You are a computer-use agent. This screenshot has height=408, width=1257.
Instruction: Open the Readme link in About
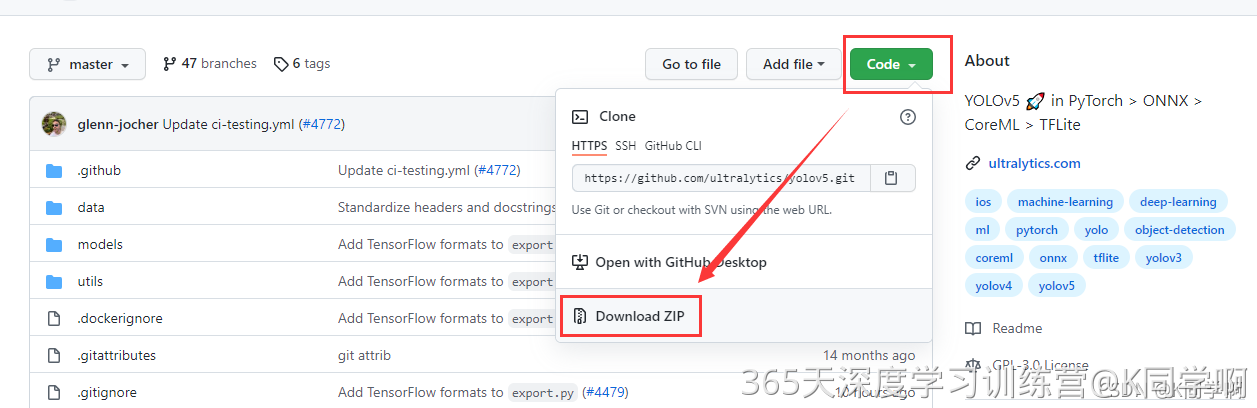point(1017,328)
